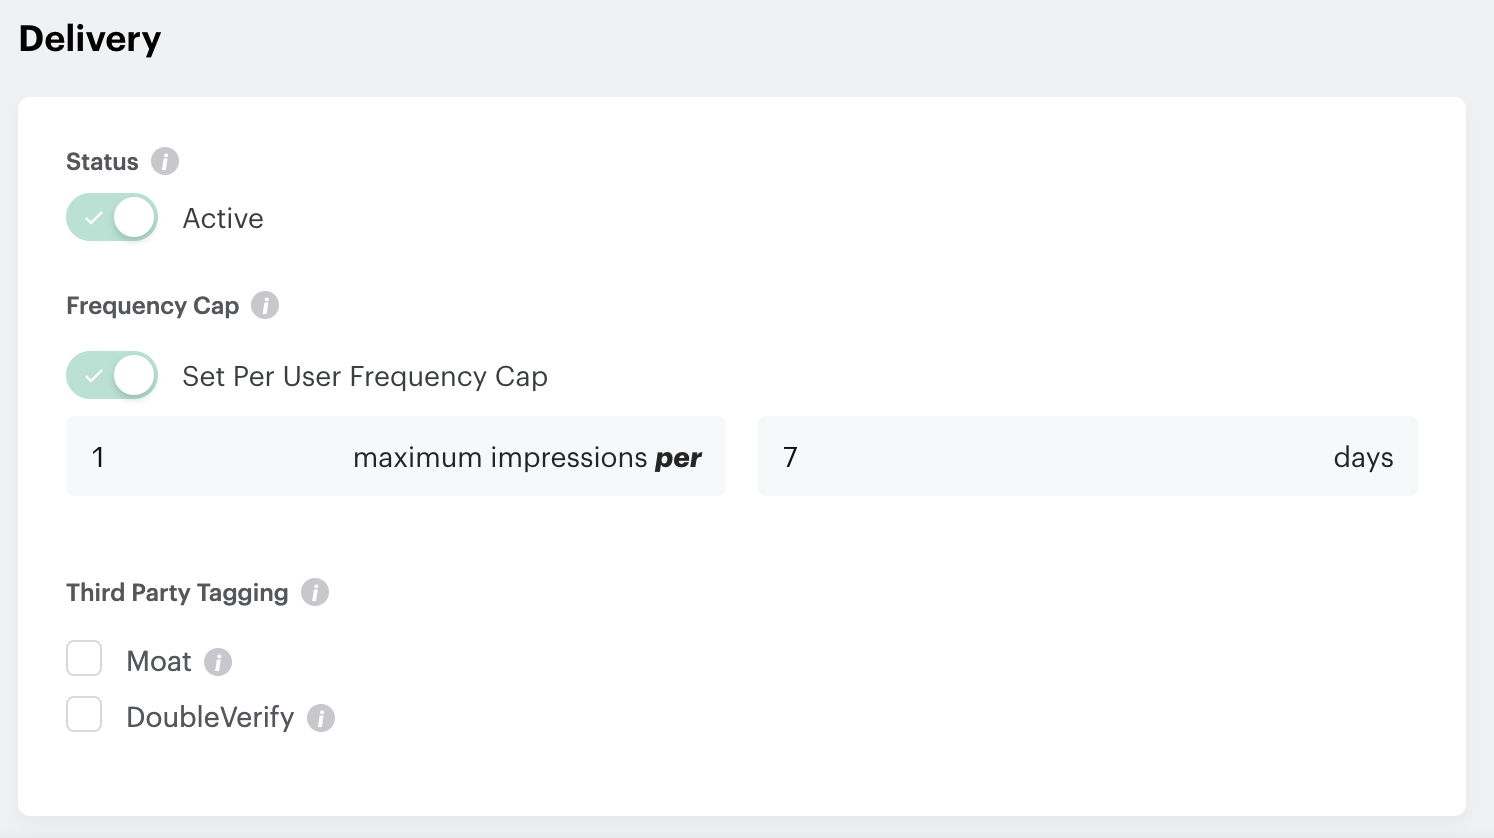Click the "Delivery" section heading

pyautogui.click(x=90, y=39)
